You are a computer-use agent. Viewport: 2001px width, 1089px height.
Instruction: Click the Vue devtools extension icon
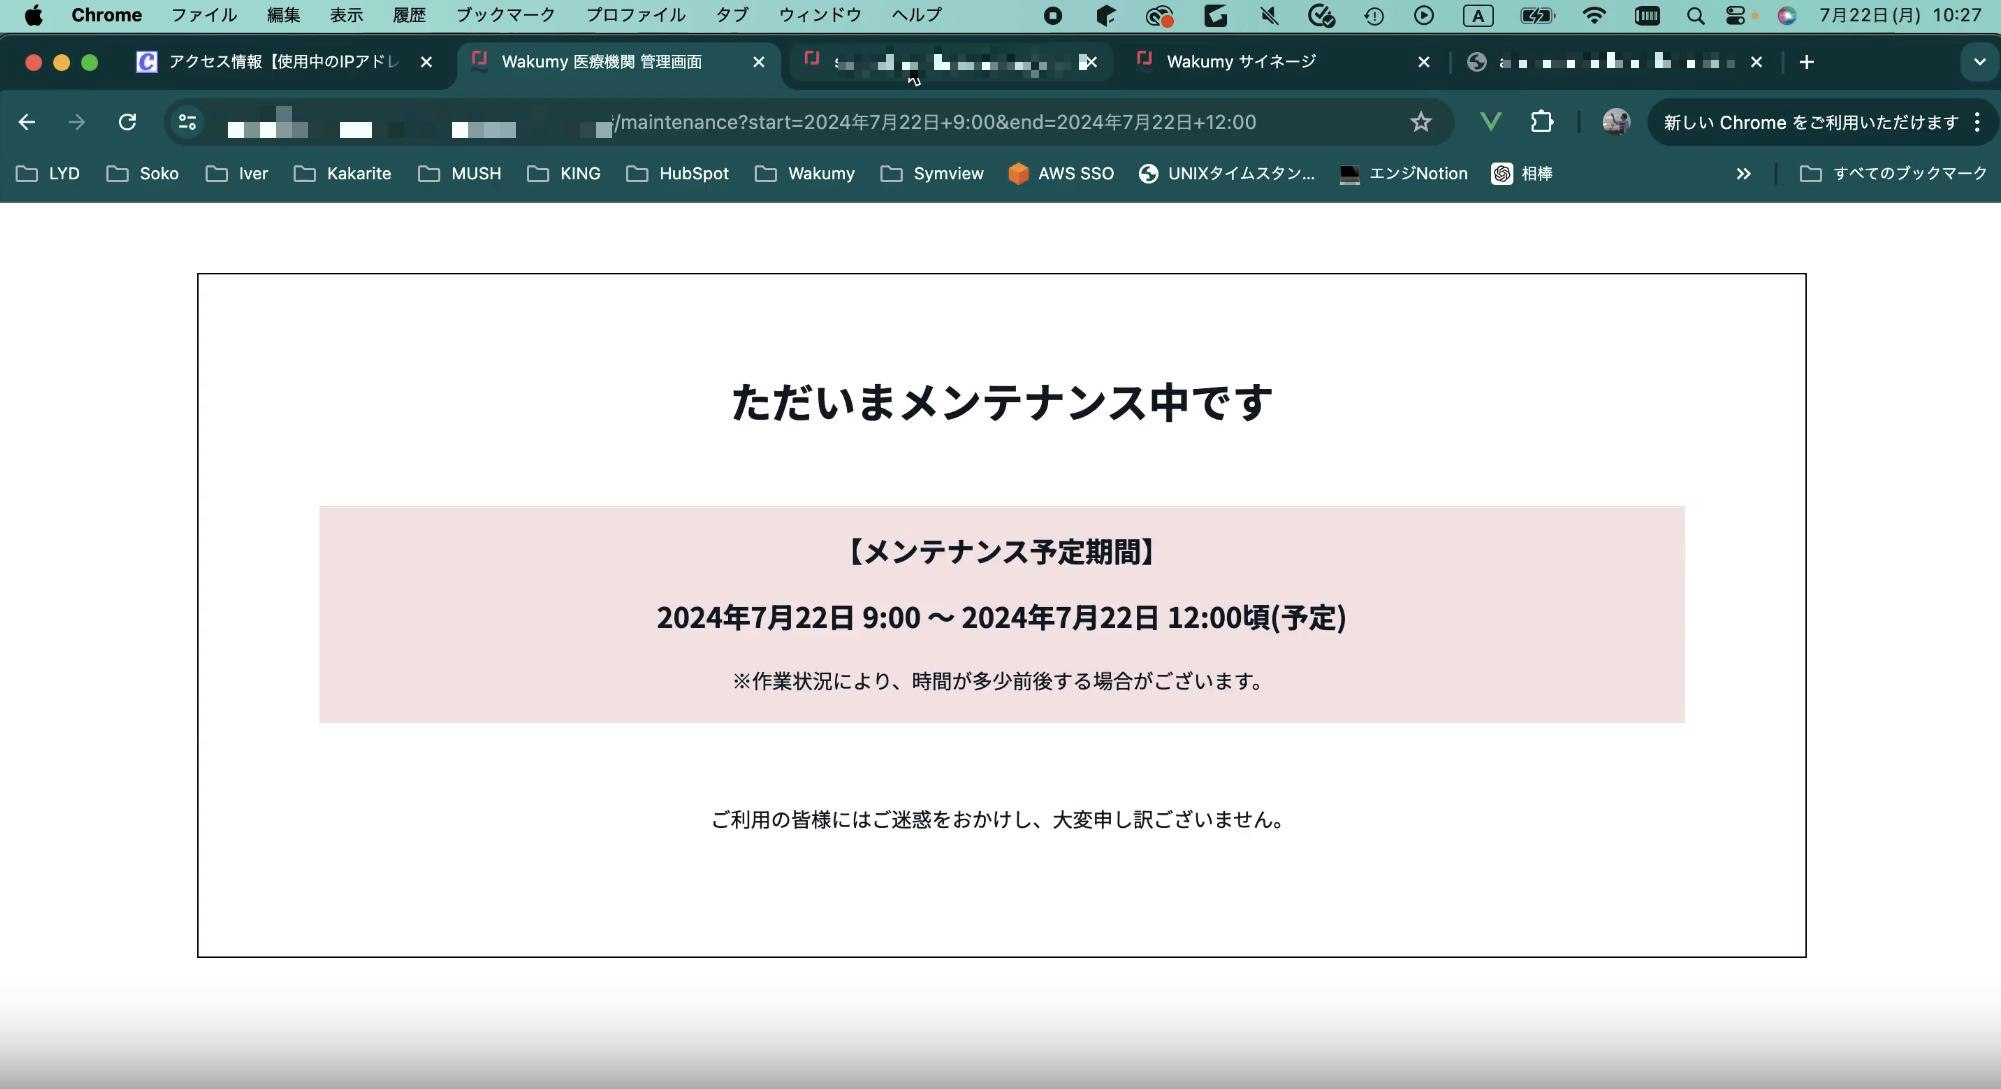[x=1491, y=122]
